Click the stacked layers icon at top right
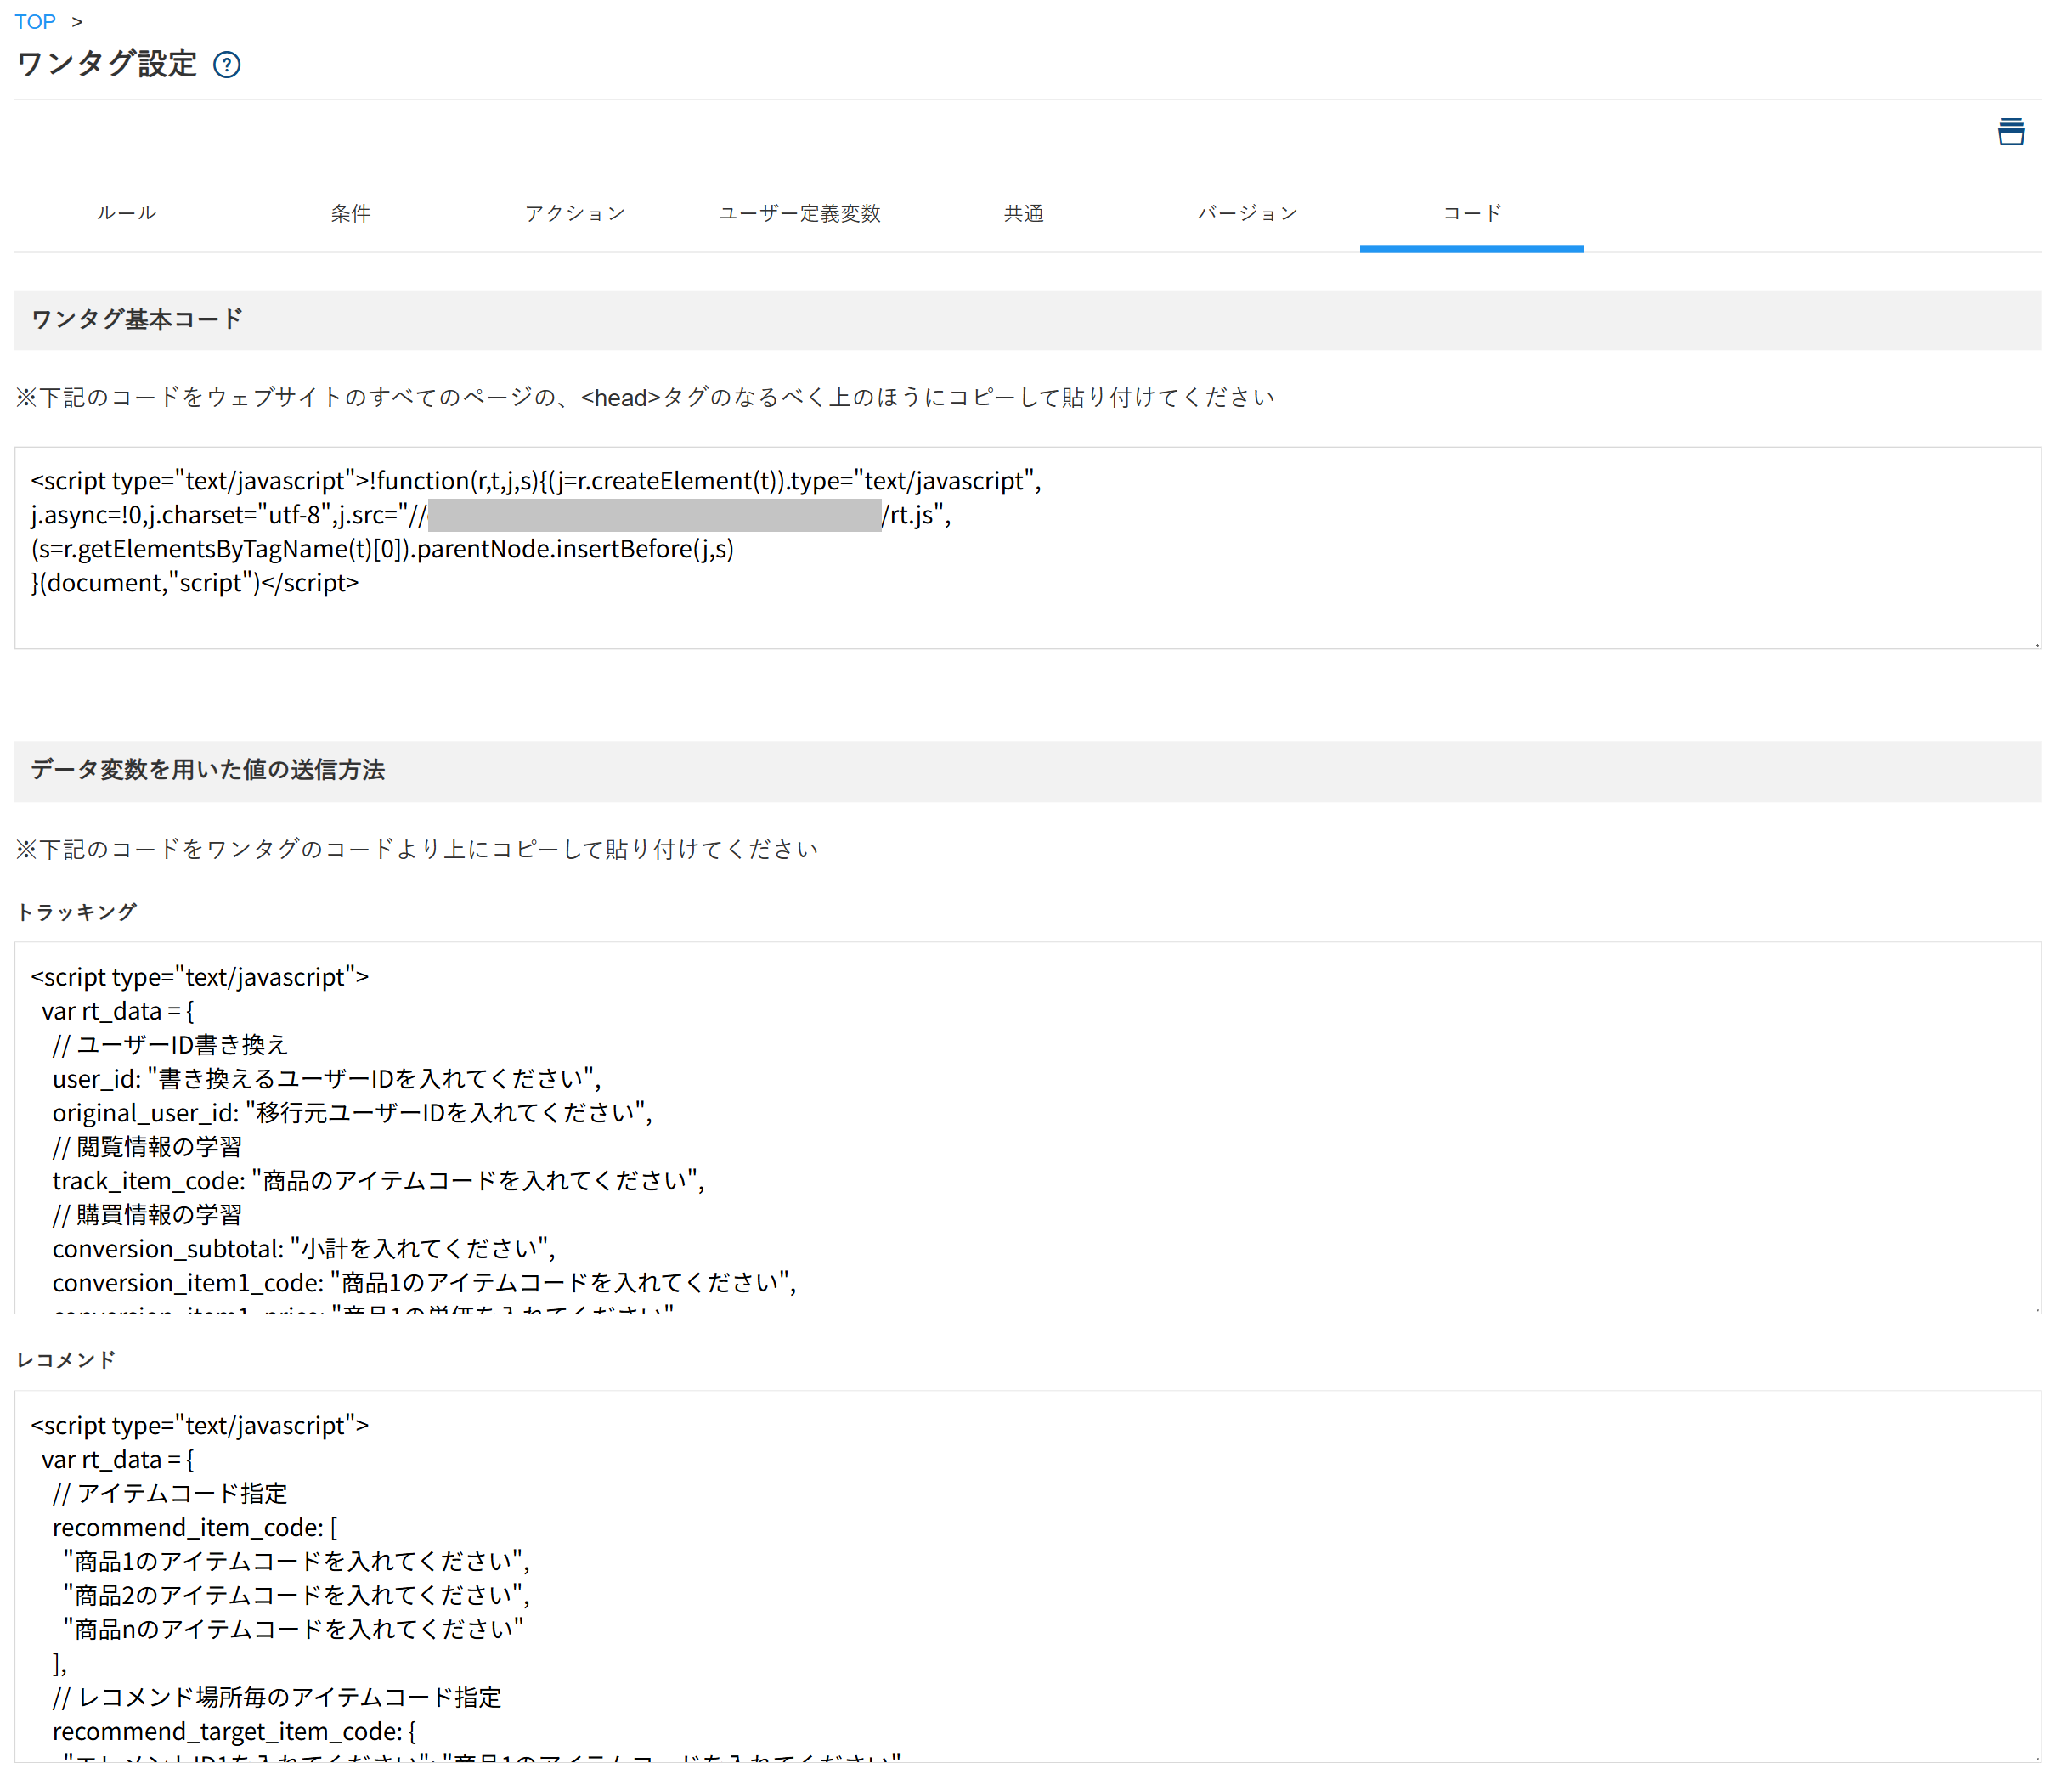 point(2011,131)
